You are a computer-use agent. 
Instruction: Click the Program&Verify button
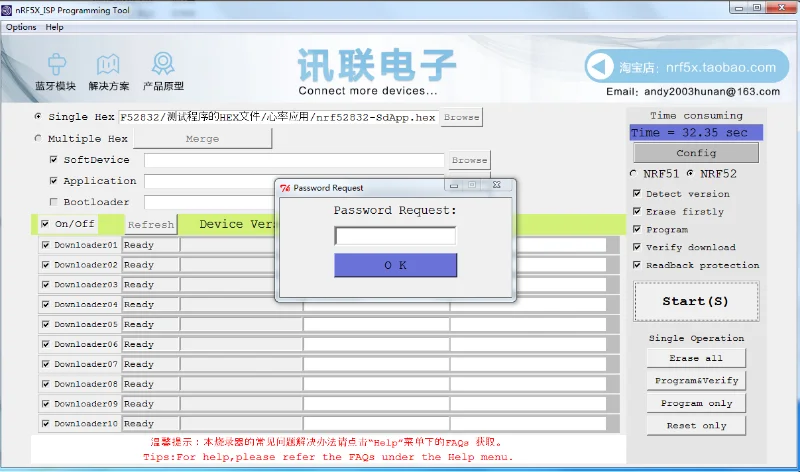coord(696,381)
